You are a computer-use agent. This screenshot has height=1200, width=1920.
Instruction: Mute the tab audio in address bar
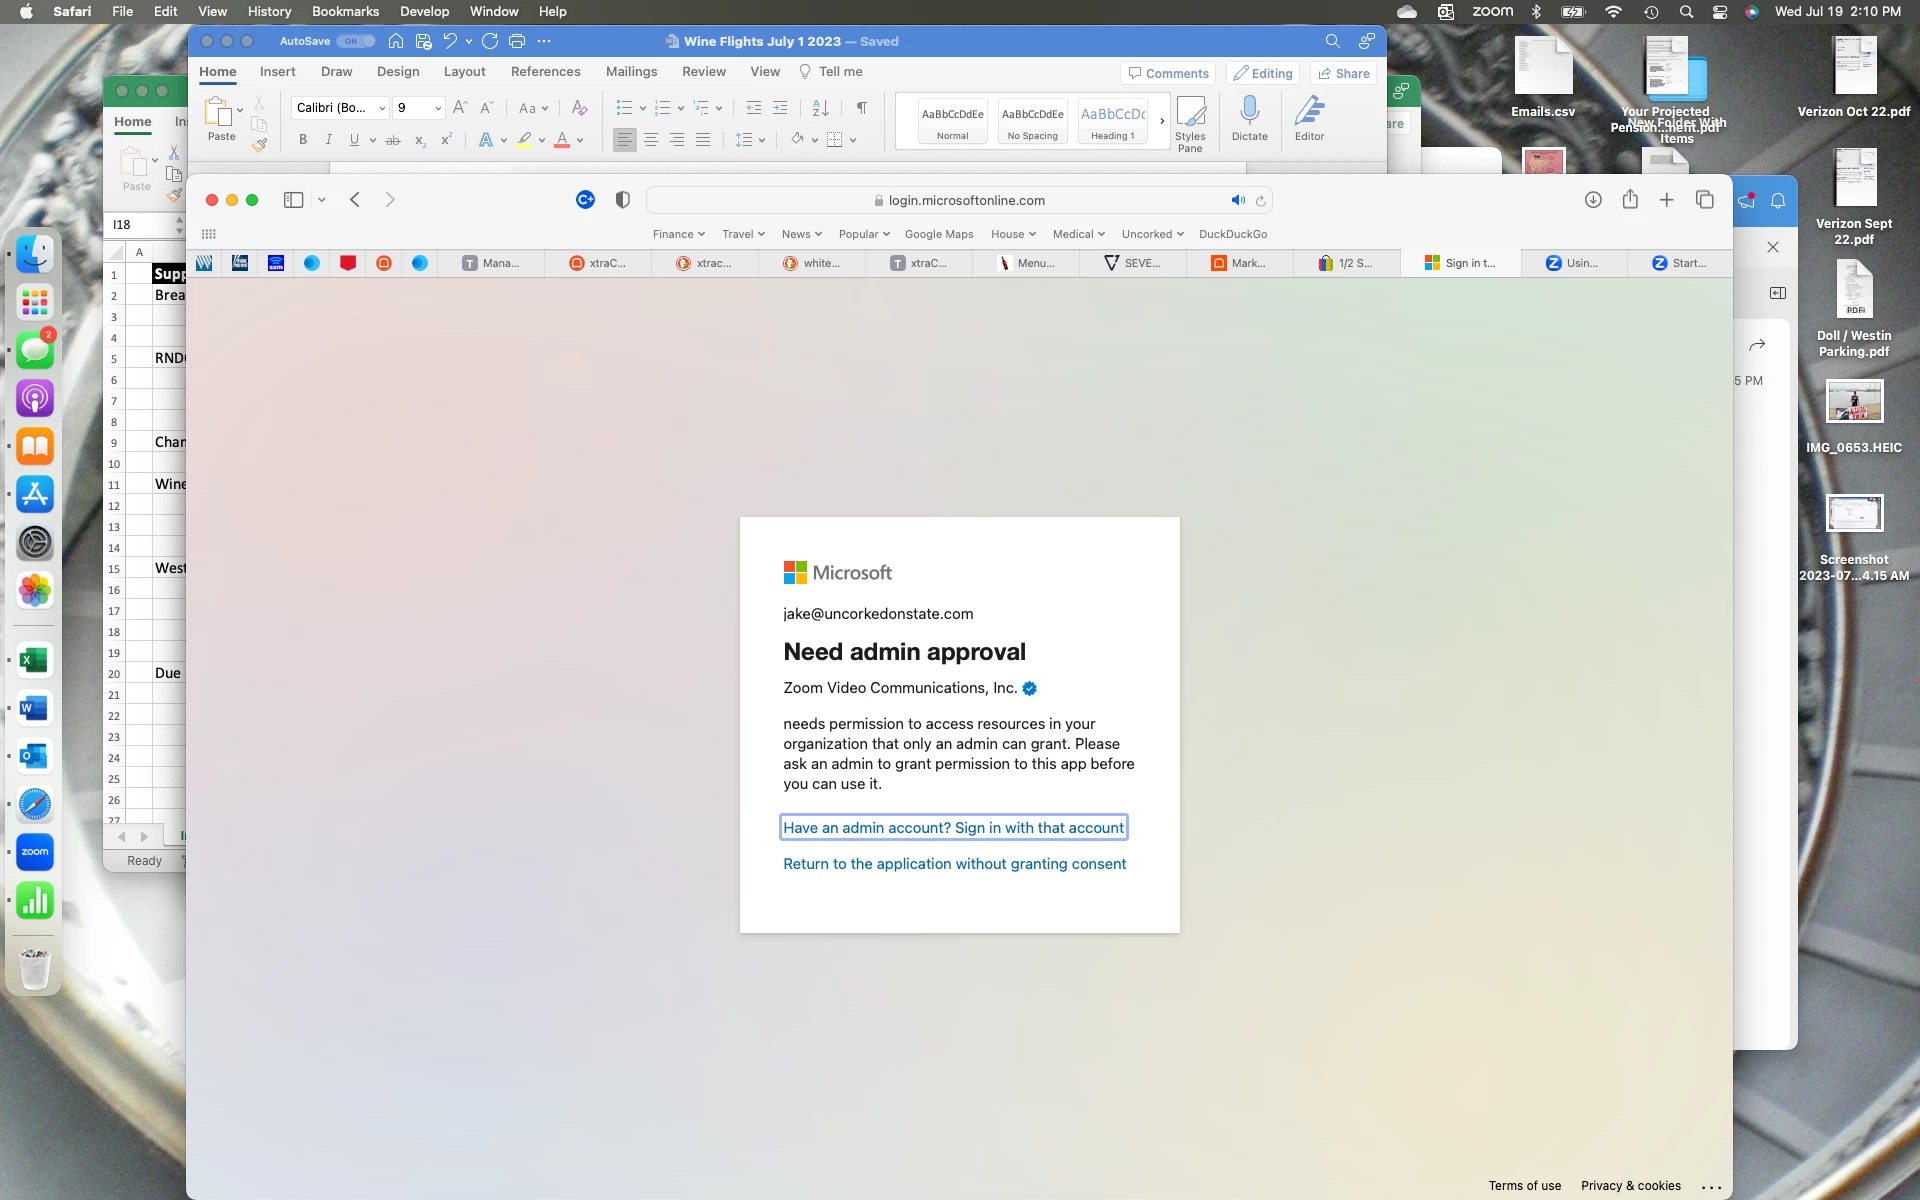tap(1238, 200)
